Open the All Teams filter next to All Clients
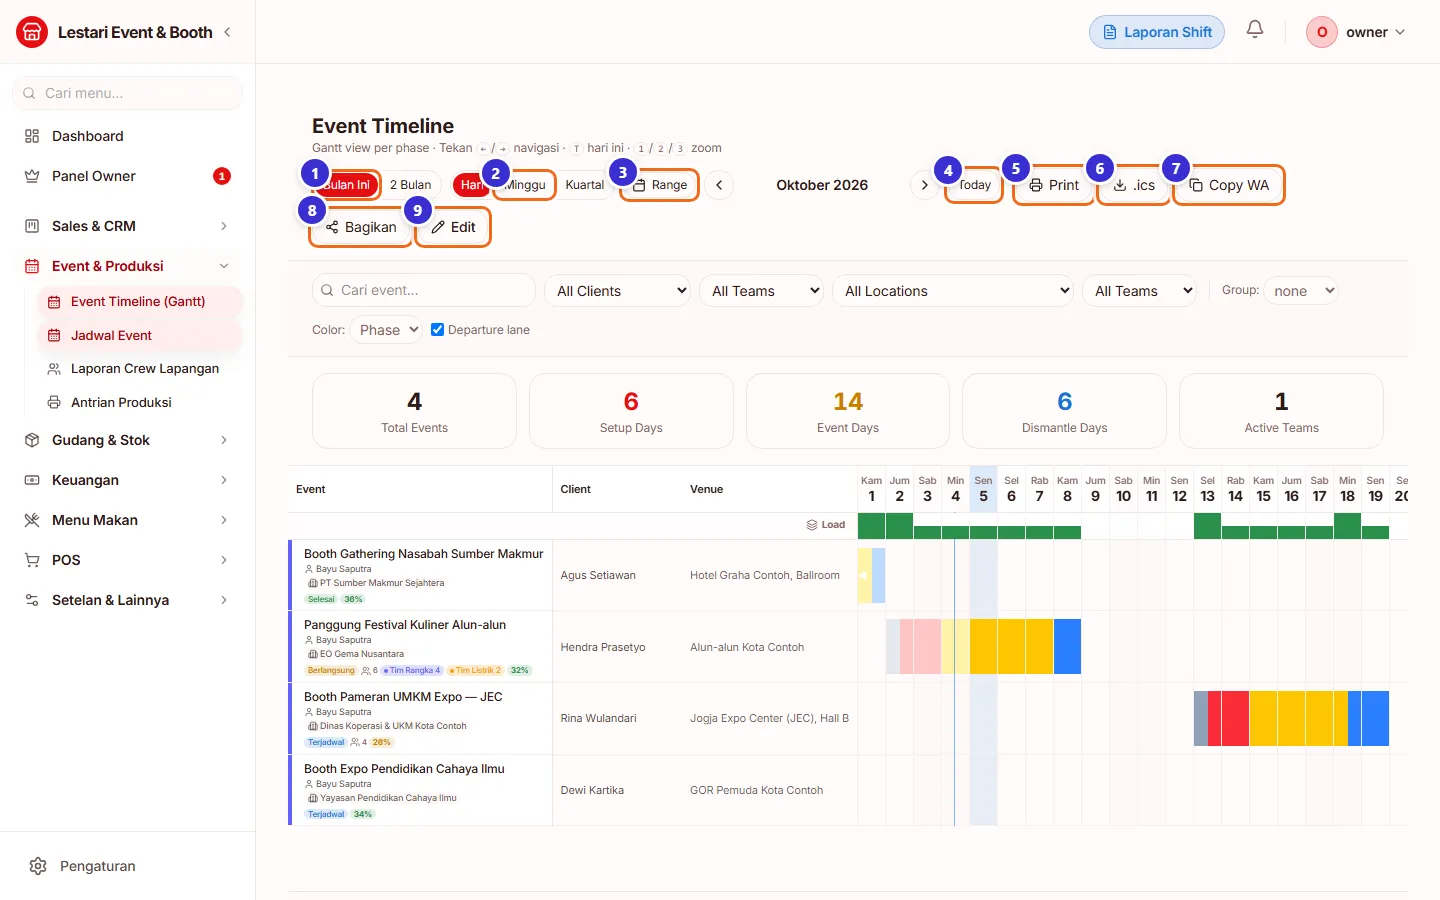The height and width of the screenshot is (900, 1440). tap(762, 291)
